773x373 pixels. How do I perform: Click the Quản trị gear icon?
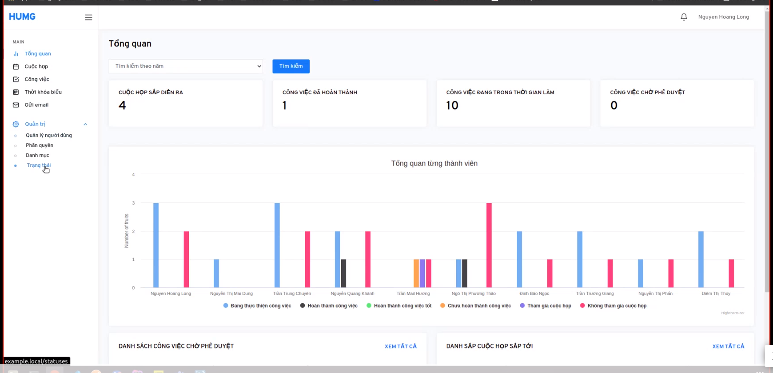[x=16, y=124]
